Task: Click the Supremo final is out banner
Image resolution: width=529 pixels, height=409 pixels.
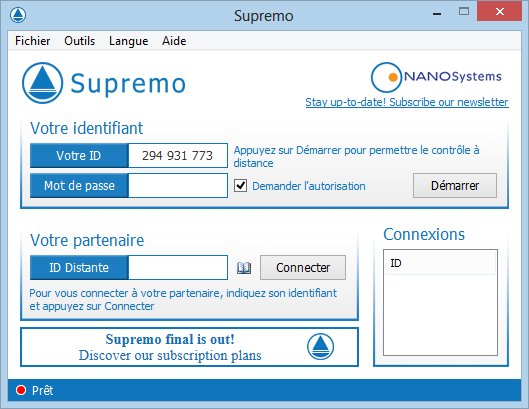Action: pyautogui.click(x=189, y=347)
